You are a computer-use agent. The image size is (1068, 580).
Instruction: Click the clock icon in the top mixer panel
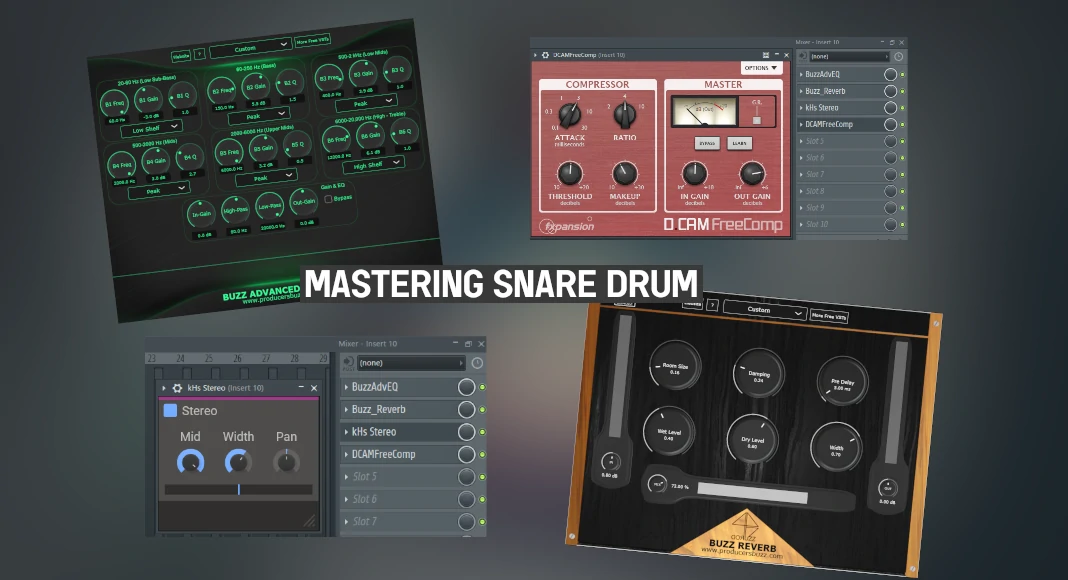pos(898,57)
